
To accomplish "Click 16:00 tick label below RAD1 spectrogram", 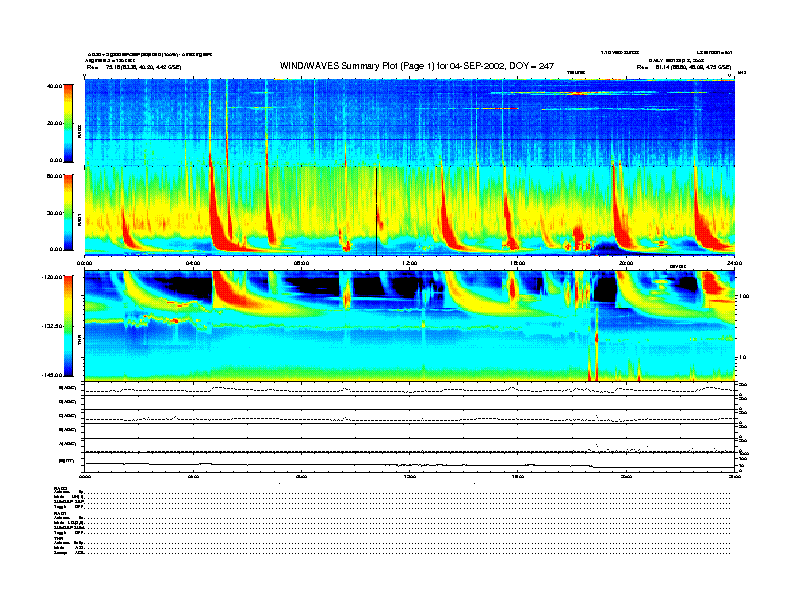I will (x=518, y=263).
